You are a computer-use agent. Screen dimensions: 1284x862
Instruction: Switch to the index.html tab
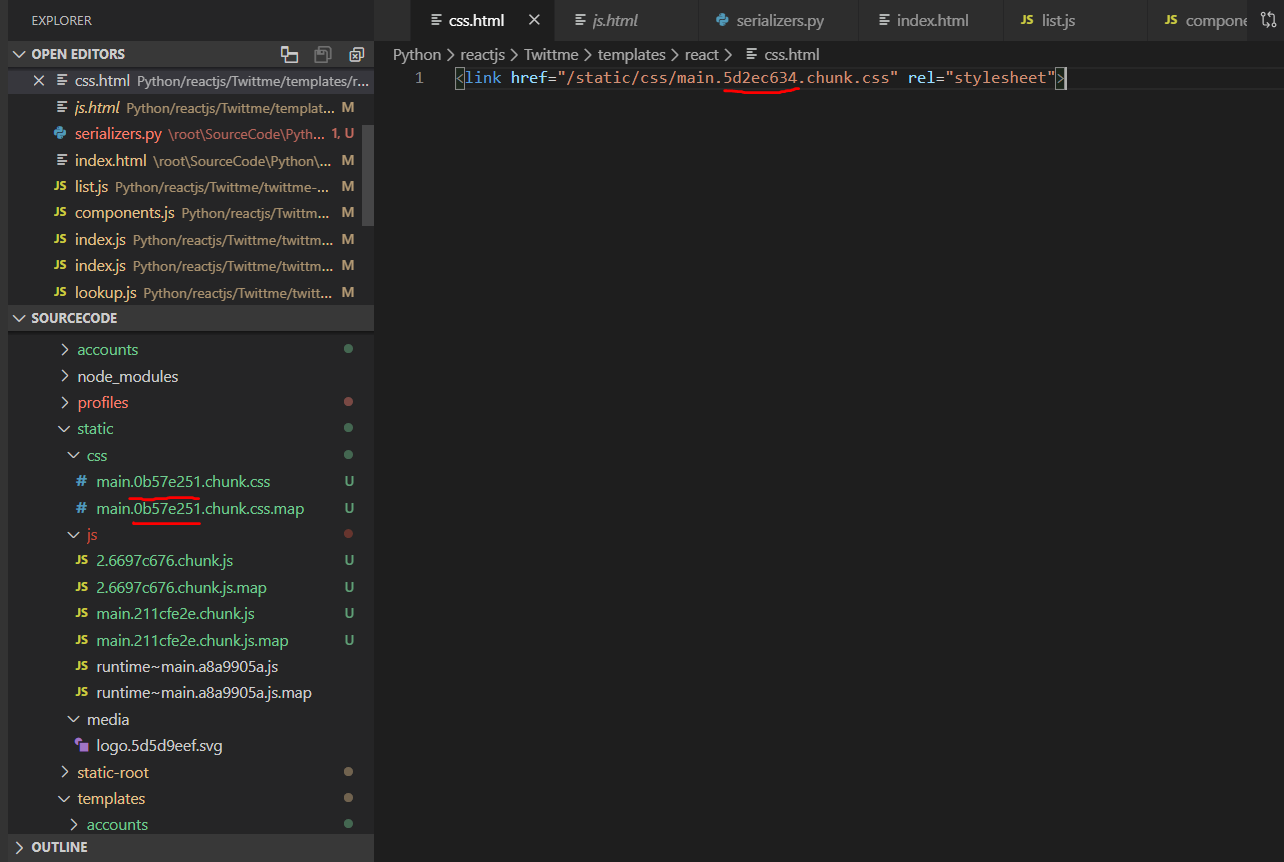pos(932,21)
